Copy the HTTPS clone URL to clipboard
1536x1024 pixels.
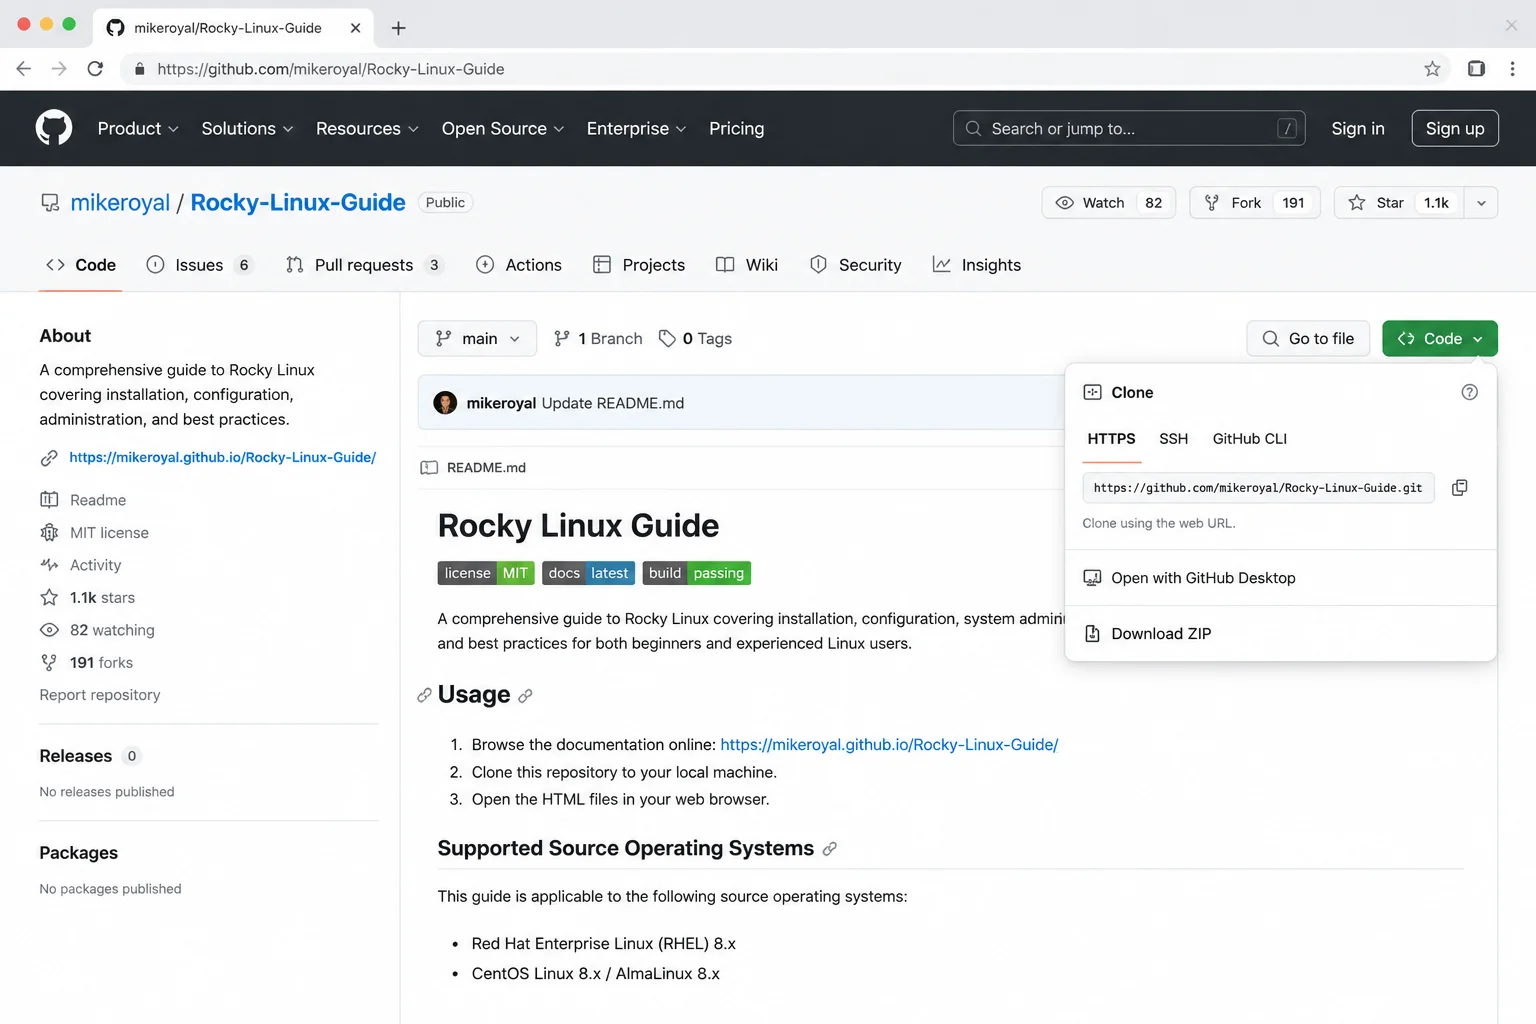[1459, 488]
